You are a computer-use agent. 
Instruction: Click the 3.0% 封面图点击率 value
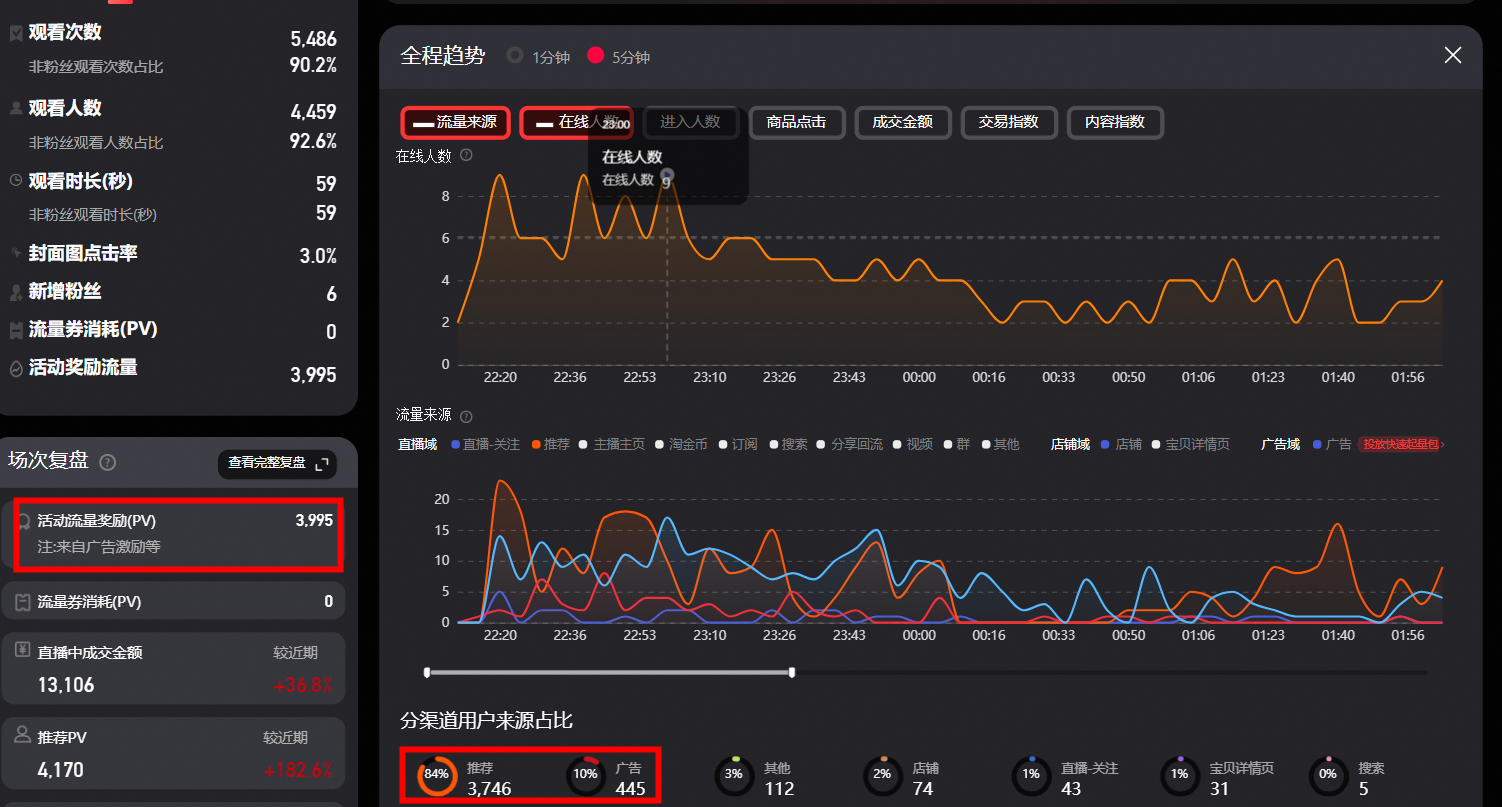tap(318, 256)
